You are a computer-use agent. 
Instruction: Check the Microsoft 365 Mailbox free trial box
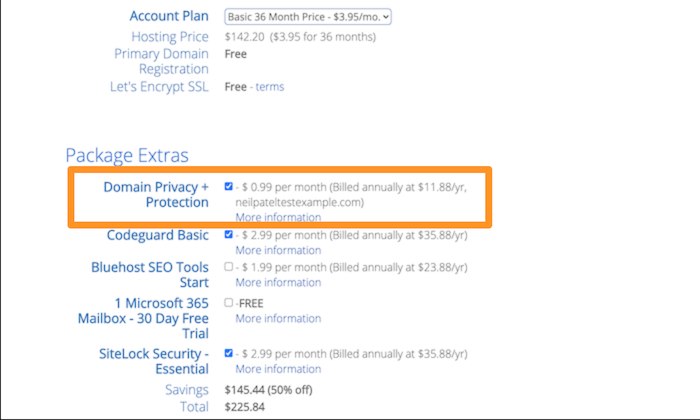[x=229, y=303]
